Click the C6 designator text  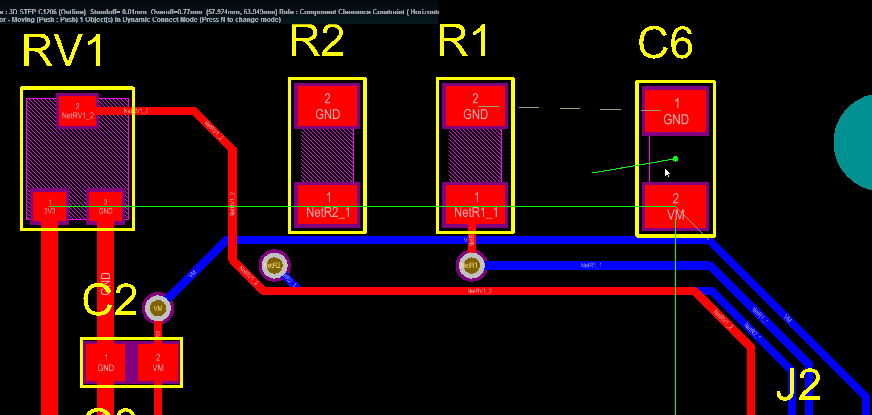pos(665,44)
